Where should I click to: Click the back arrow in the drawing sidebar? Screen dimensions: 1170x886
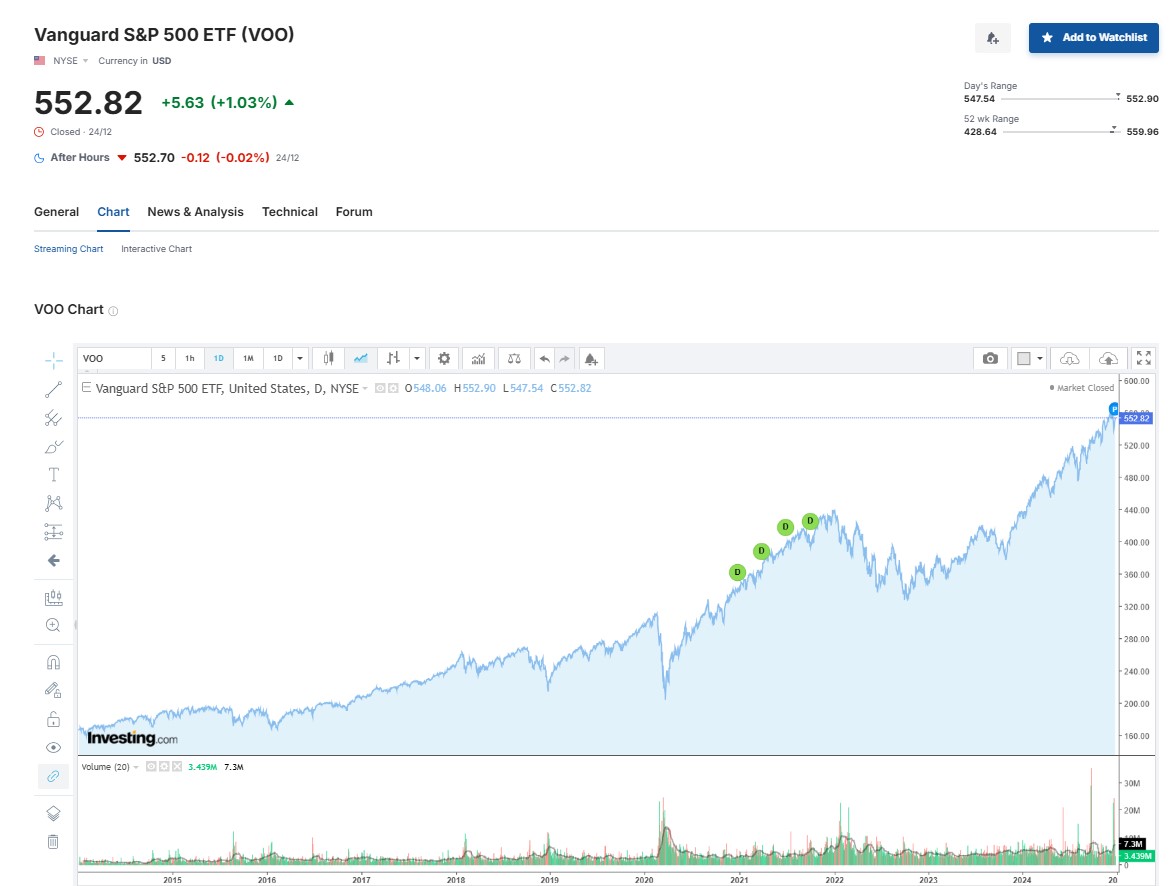[54, 561]
